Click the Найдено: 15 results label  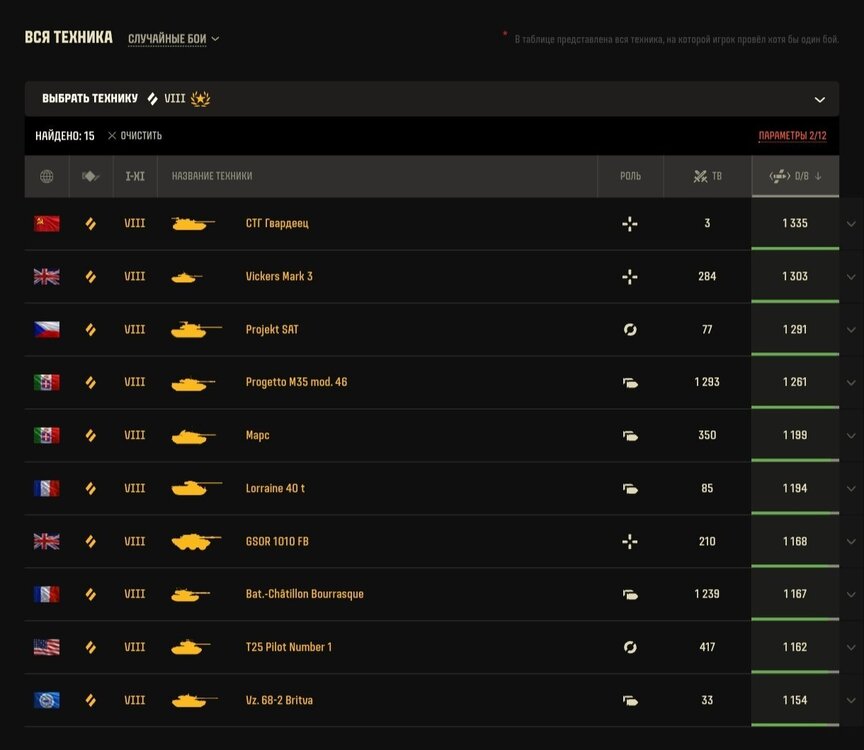tap(65, 136)
